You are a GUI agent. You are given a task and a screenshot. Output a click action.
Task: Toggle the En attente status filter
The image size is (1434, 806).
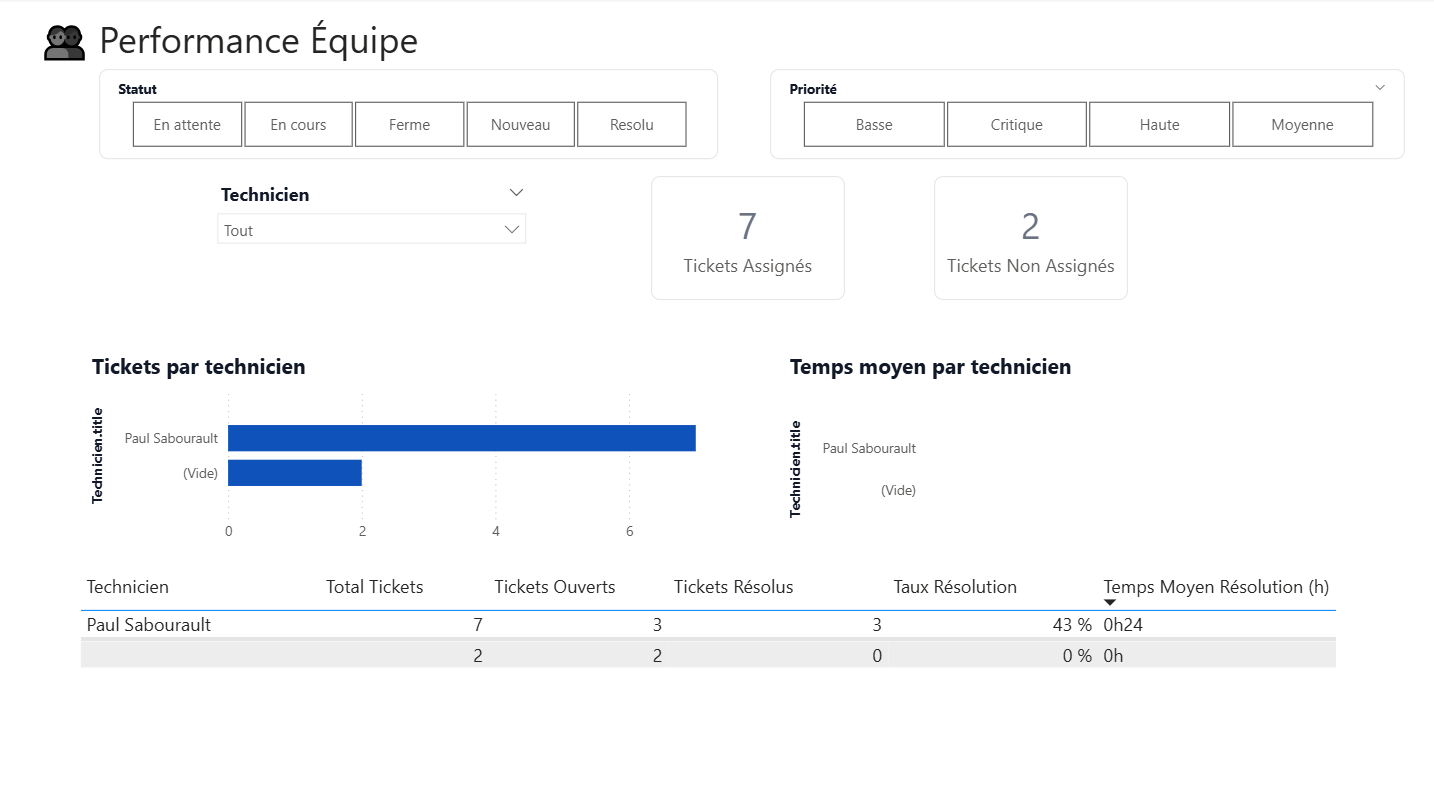tap(187, 125)
